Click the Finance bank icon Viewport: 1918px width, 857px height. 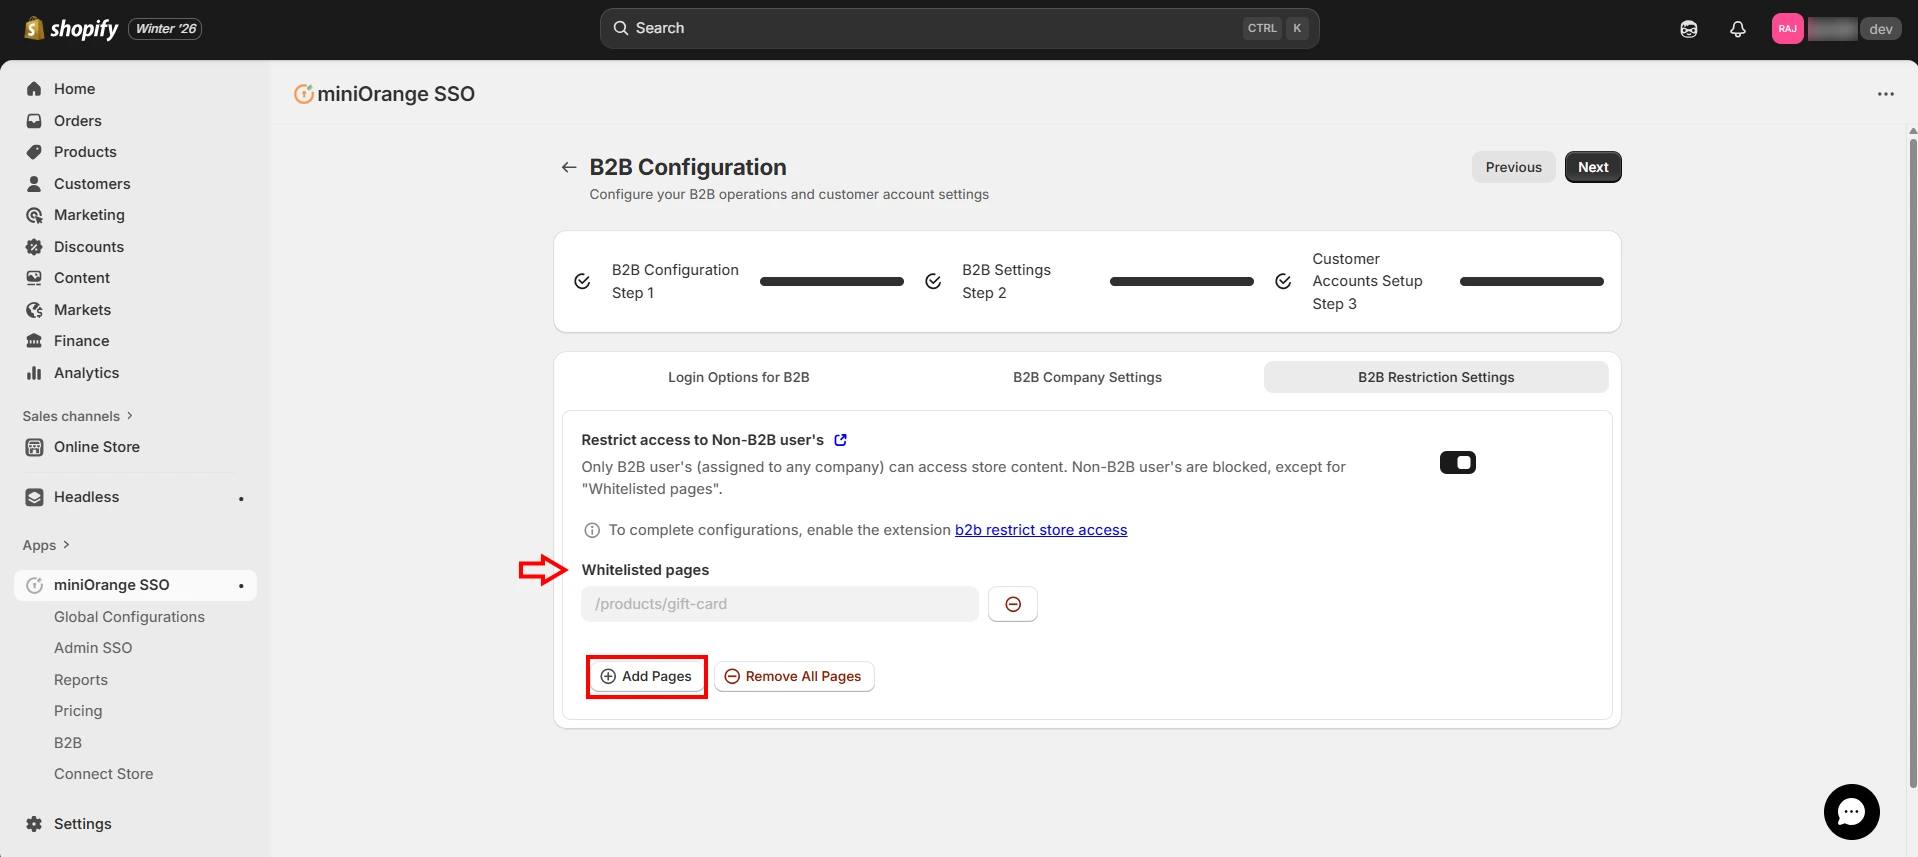tap(34, 341)
